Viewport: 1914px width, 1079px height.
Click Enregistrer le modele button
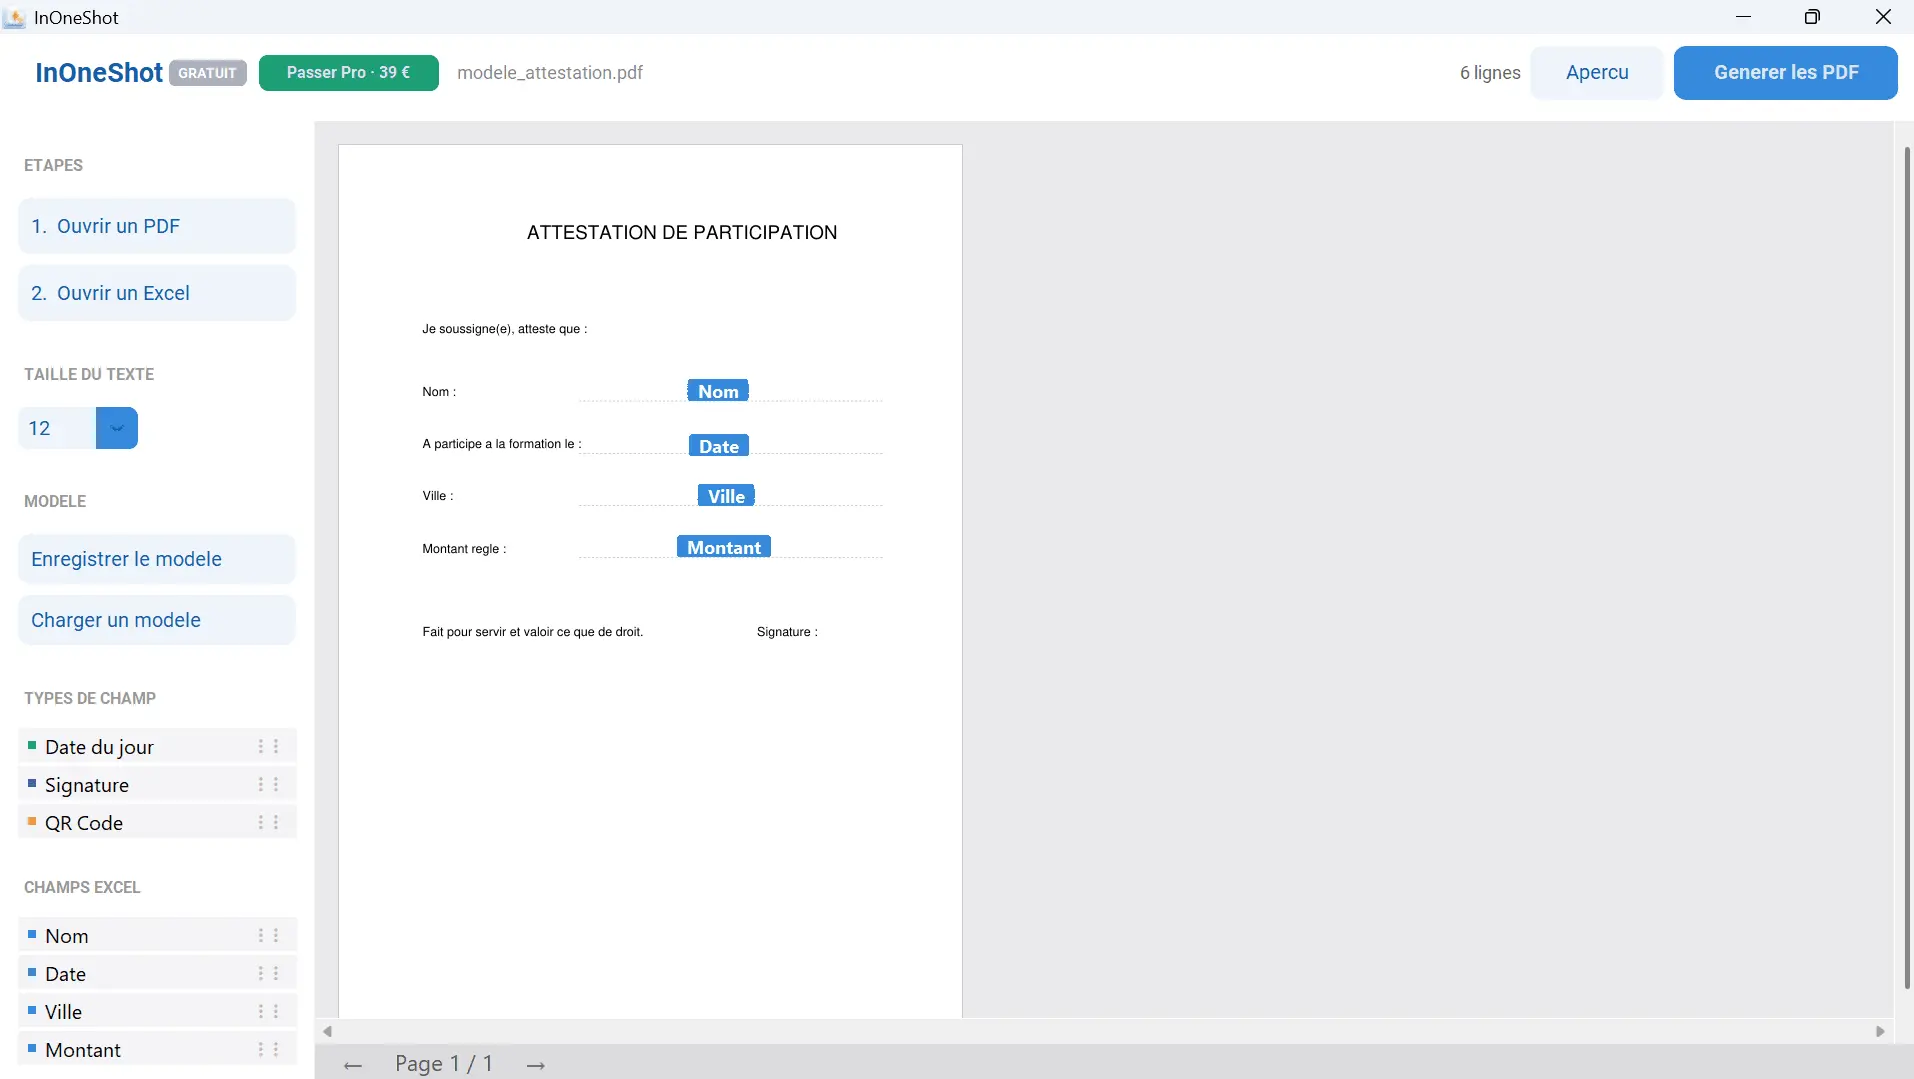click(157, 559)
